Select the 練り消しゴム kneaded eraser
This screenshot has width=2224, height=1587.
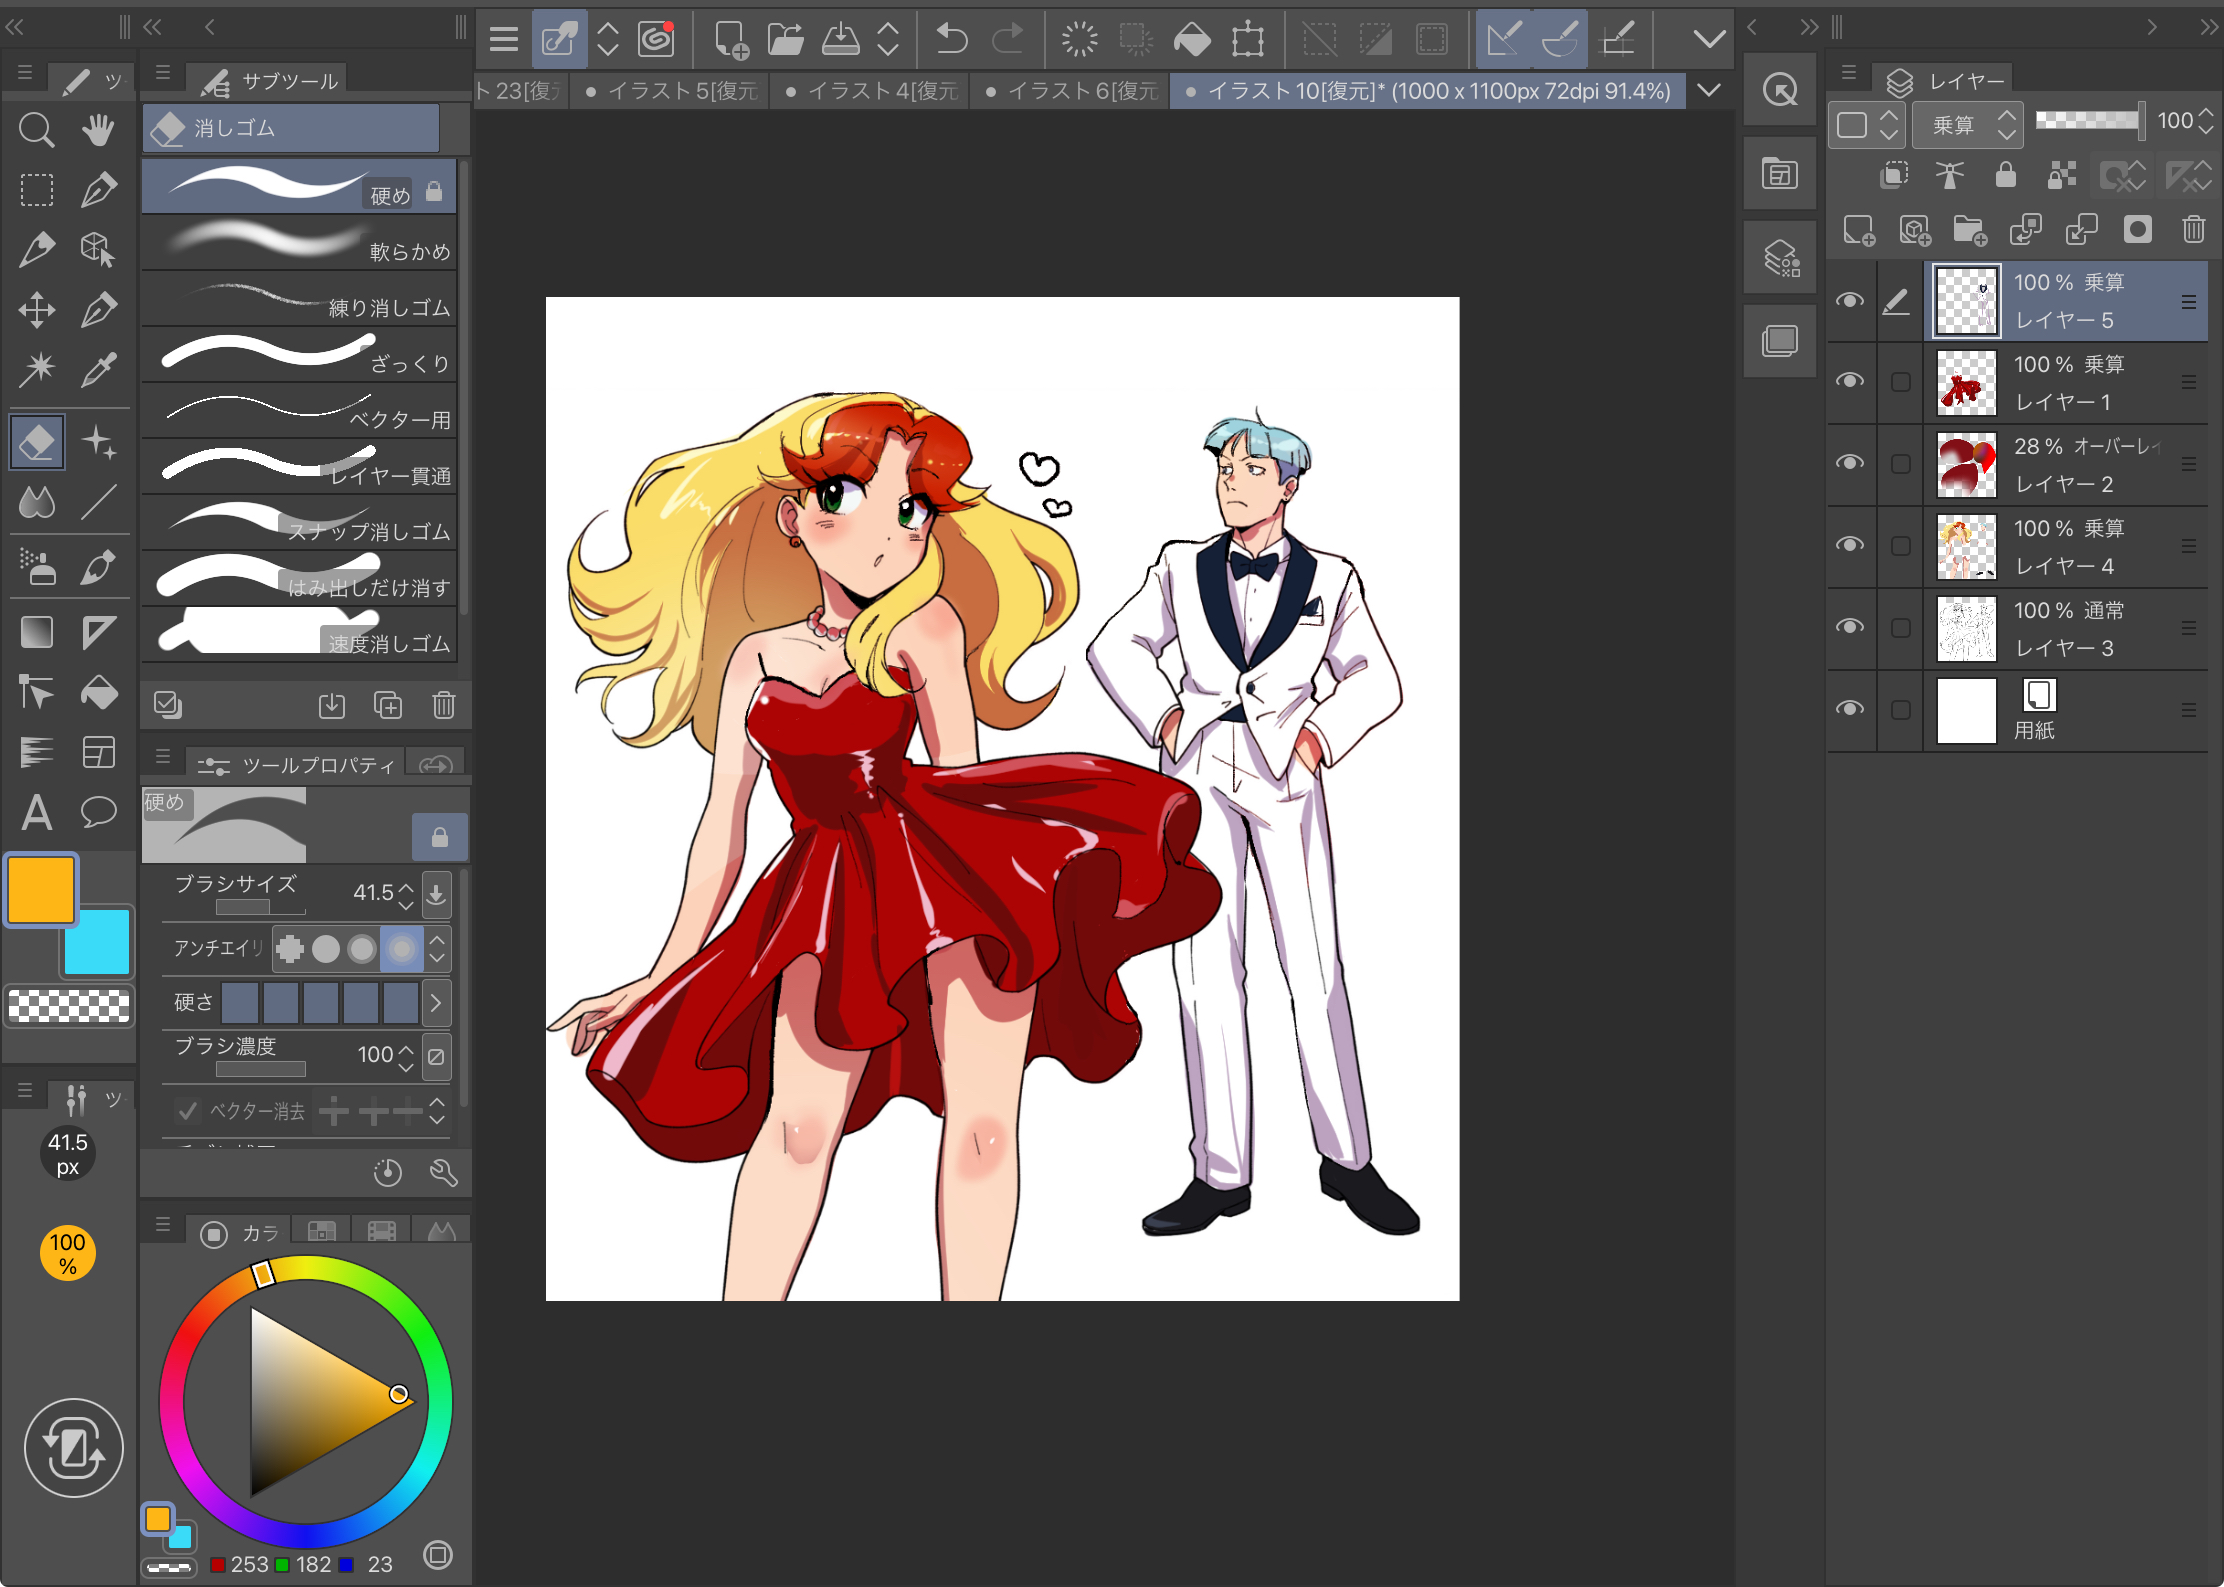299,299
